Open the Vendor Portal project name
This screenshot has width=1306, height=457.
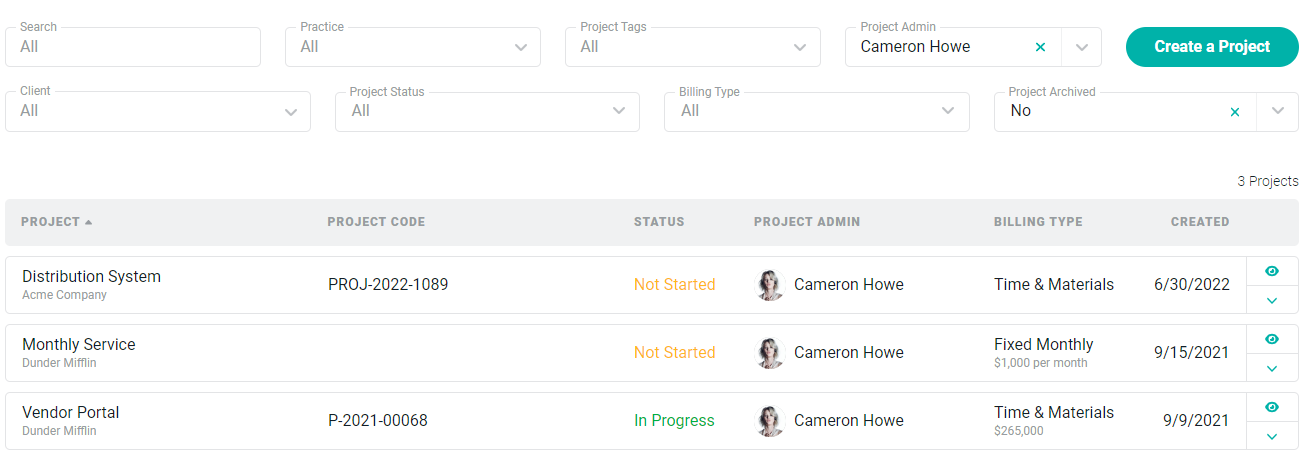[x=71, y=412]
